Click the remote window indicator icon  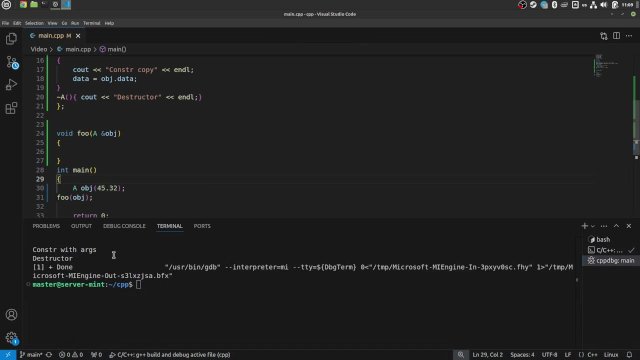click(x=8, y=355)
